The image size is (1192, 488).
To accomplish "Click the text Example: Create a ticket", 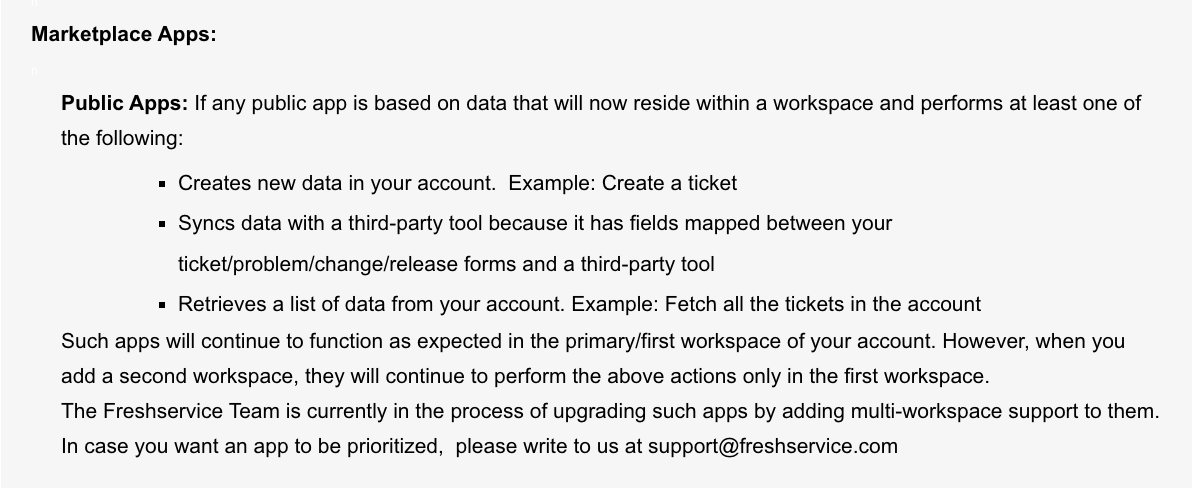I will point(623,183).
